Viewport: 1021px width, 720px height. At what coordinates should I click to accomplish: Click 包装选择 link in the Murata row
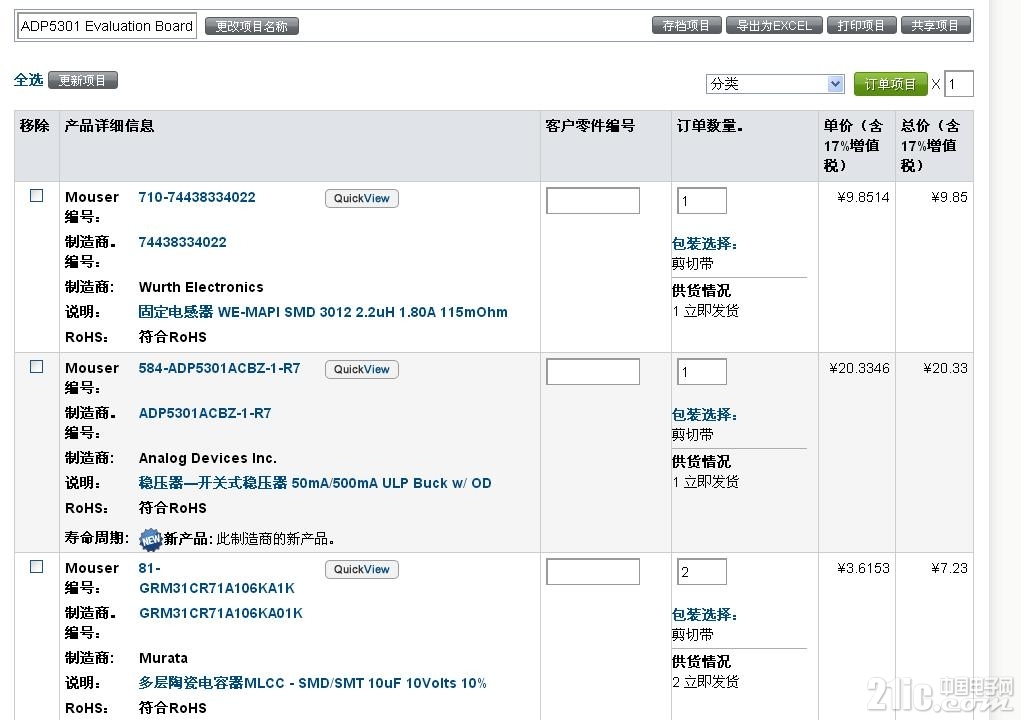[705, 615]
